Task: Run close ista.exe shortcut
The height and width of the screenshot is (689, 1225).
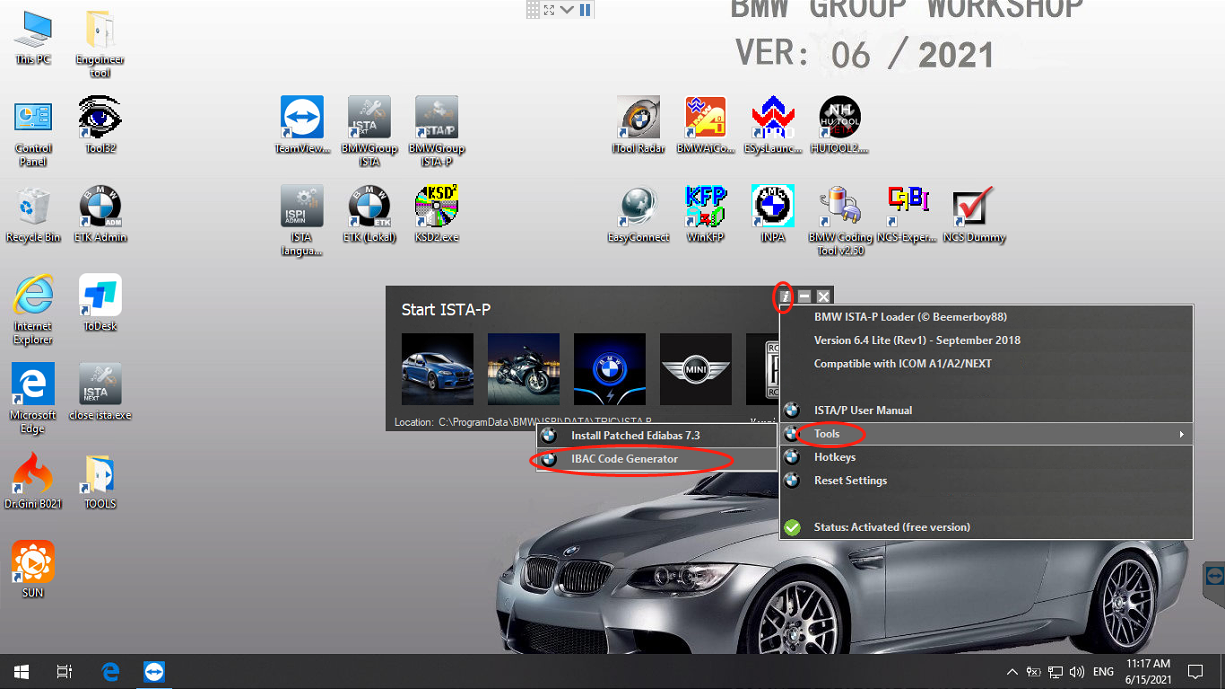Action: [100, 392]
